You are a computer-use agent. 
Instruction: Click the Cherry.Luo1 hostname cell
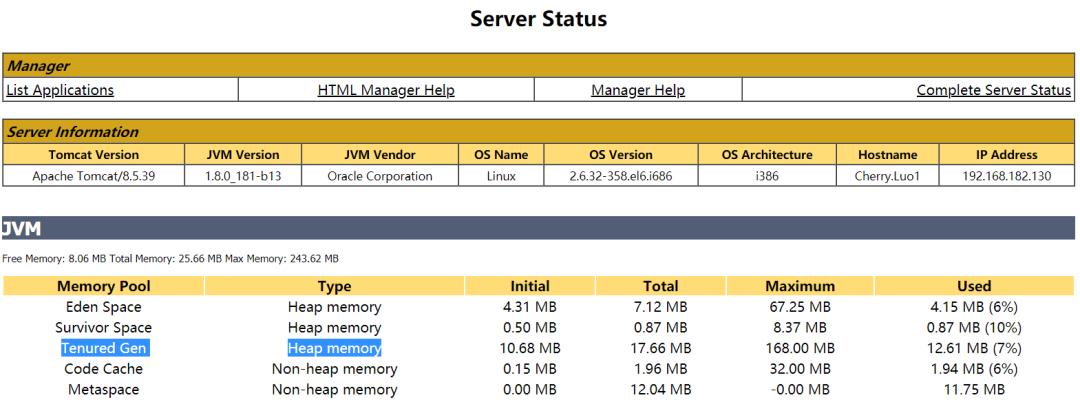(x=886, y=176)
